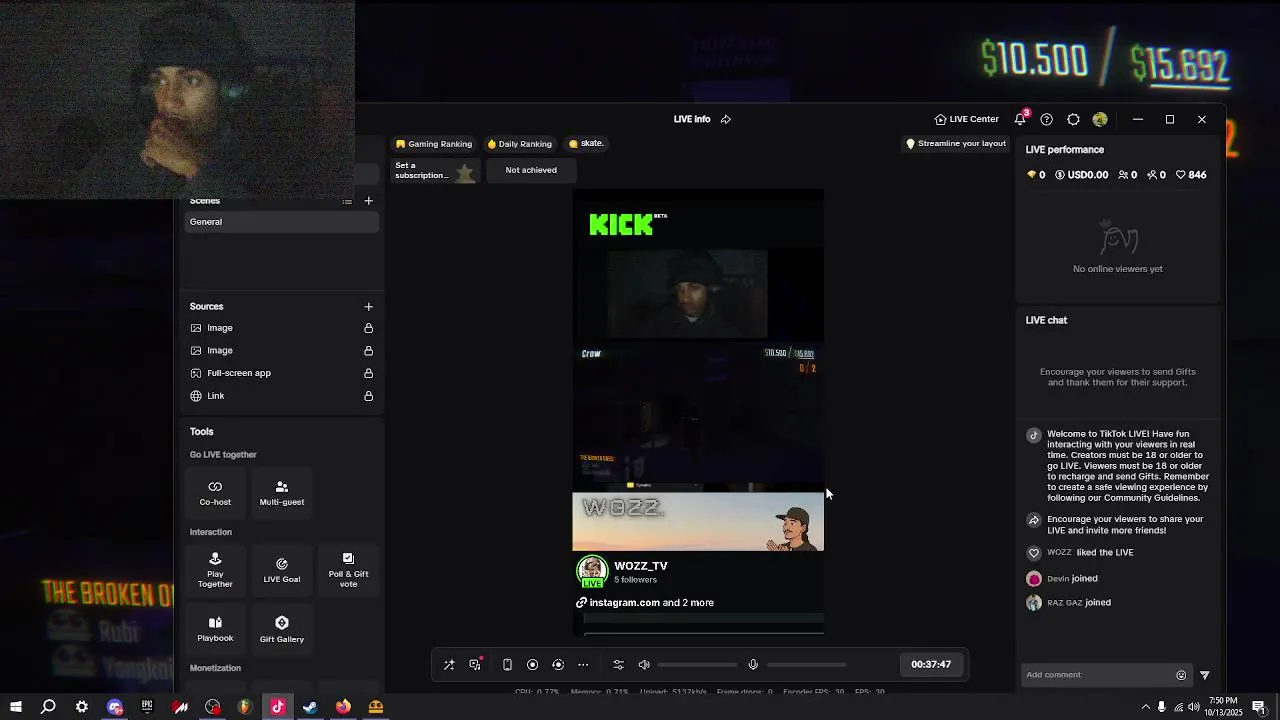Open Epic Games from taskbar
Screen dimensions: 1280x720
click(x=147, y=707)
